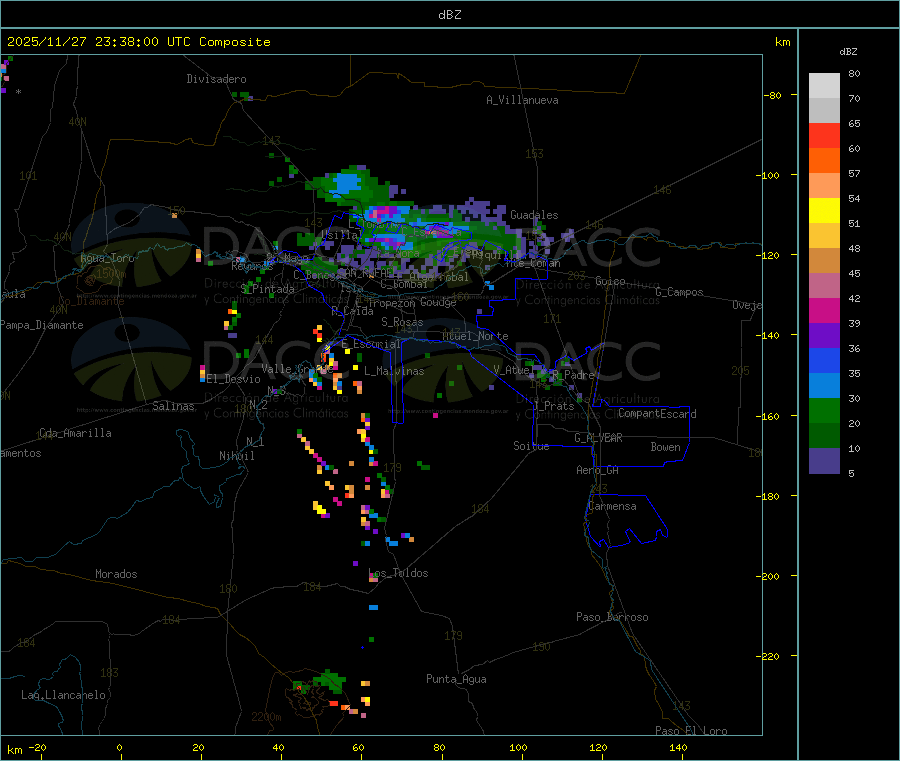Click the Pampa_Diamante label

point(42,325)
